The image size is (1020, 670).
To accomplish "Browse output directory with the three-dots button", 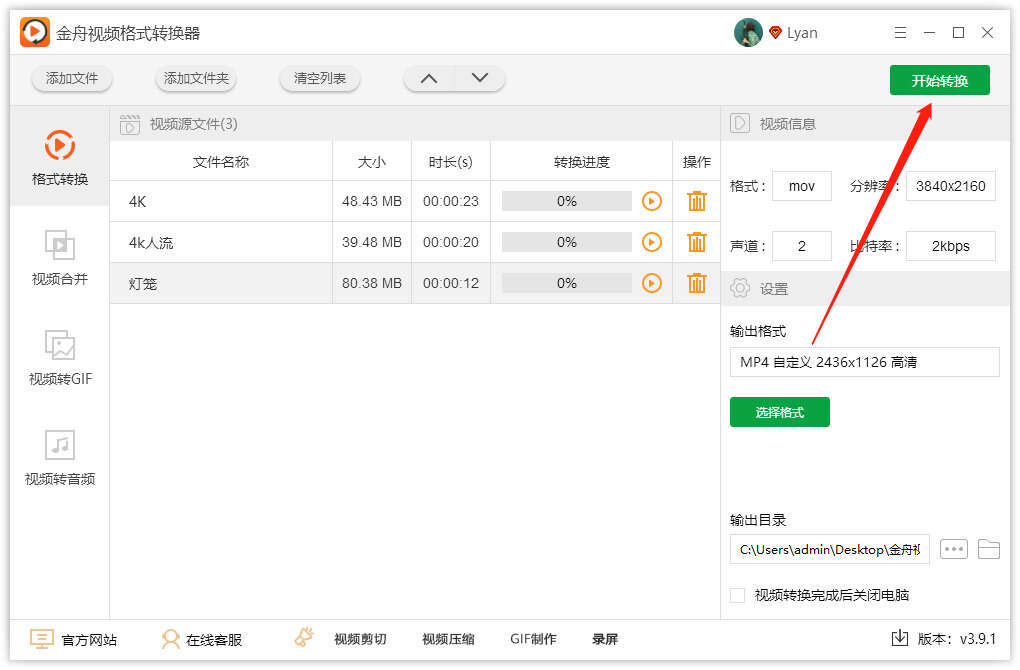I will [x=954, y=549].
